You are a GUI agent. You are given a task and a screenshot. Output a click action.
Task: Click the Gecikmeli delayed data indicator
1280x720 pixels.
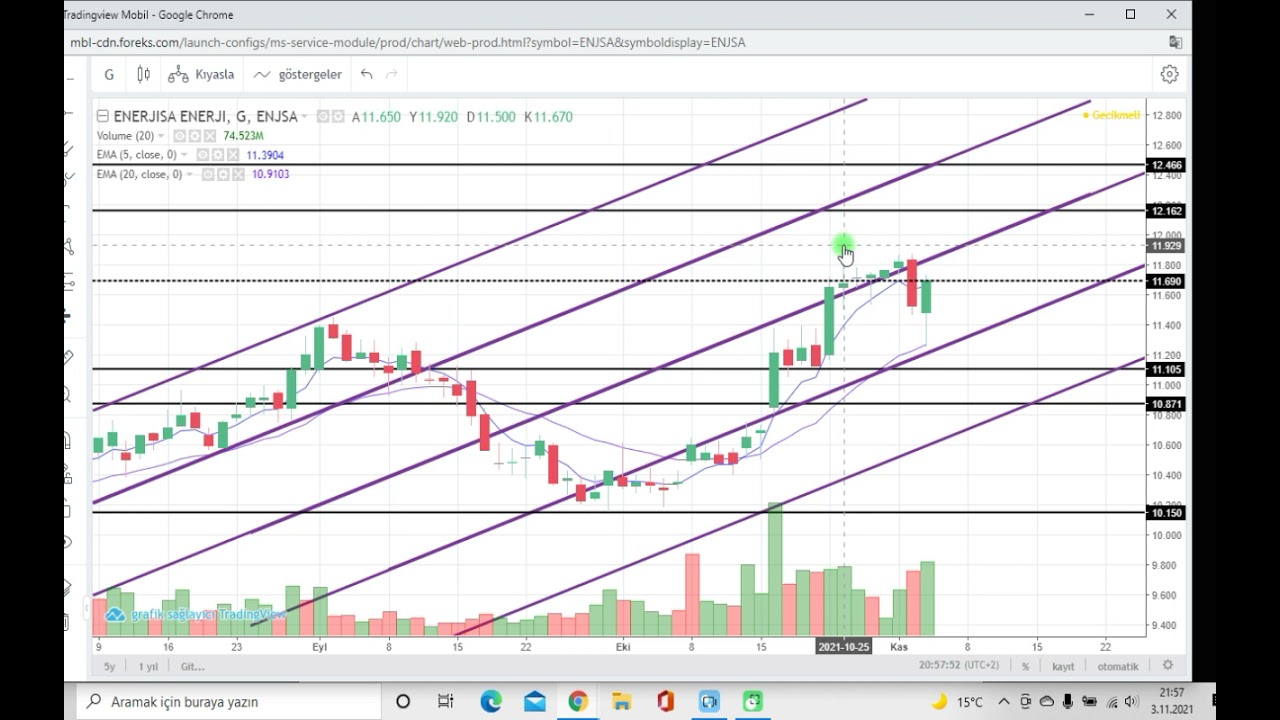[x=1111, y=116]
